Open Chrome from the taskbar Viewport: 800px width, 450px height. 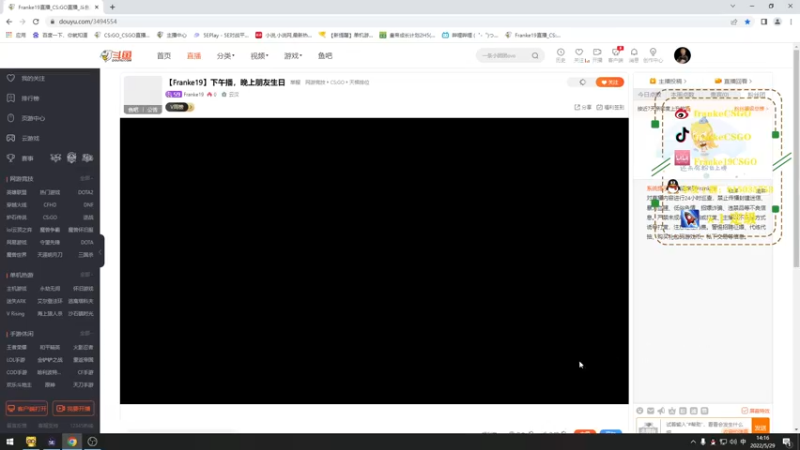click(x=72, y=442)
